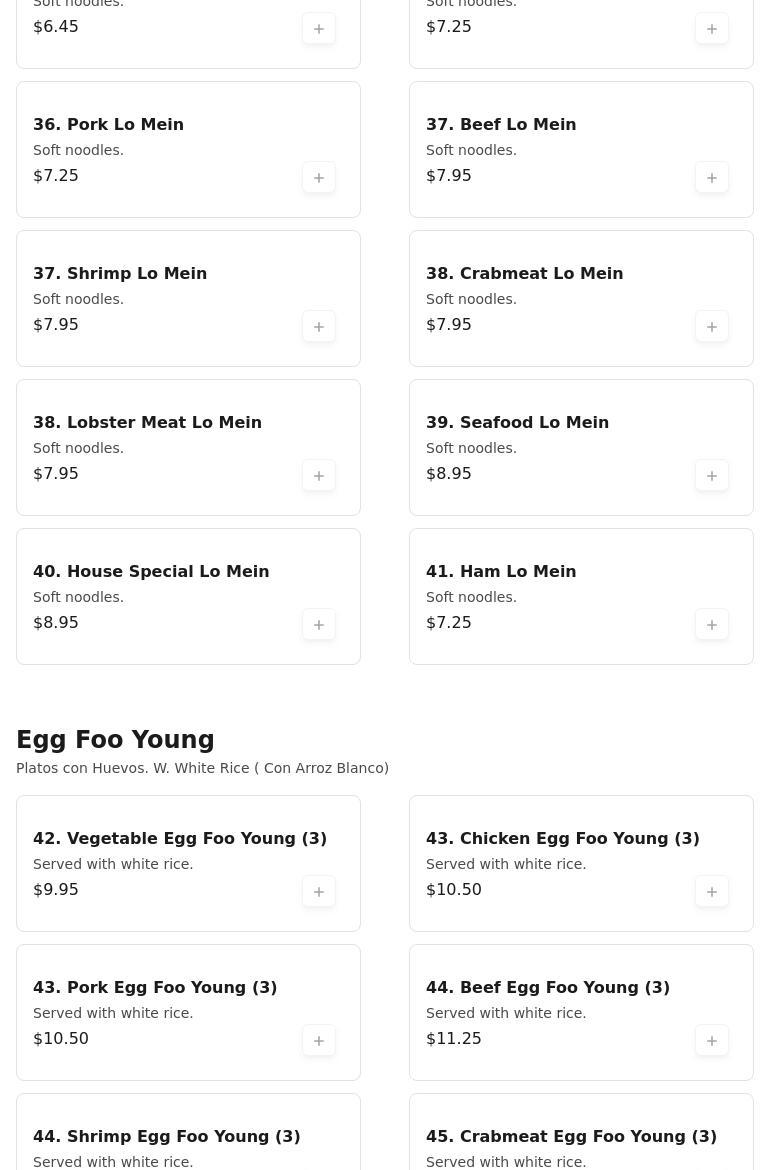The image size is (770, 1170).
Task: Add Shrimp Lo Mein using its plus icon
Action: pyautogui.click(x=319, y=327)
